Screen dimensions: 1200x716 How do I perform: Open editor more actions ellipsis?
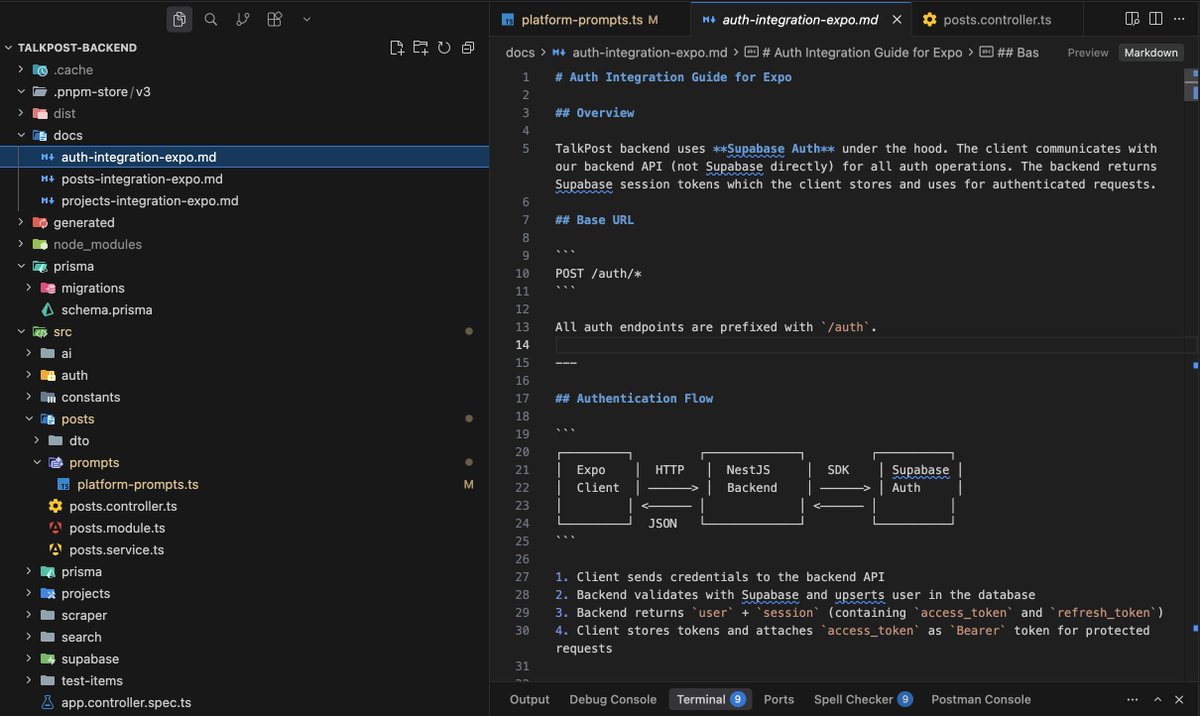[1179, 19]
